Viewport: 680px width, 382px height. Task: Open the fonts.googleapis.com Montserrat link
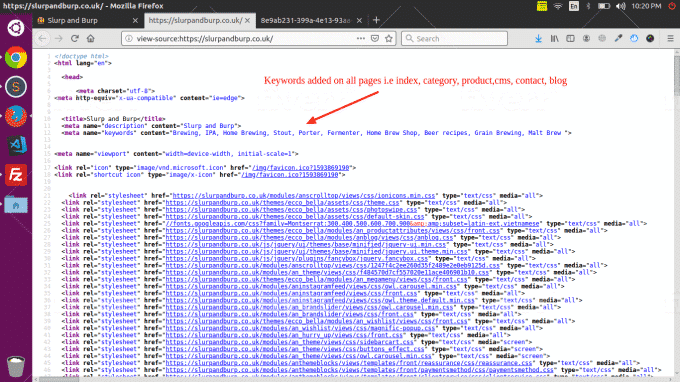[353, 223]
